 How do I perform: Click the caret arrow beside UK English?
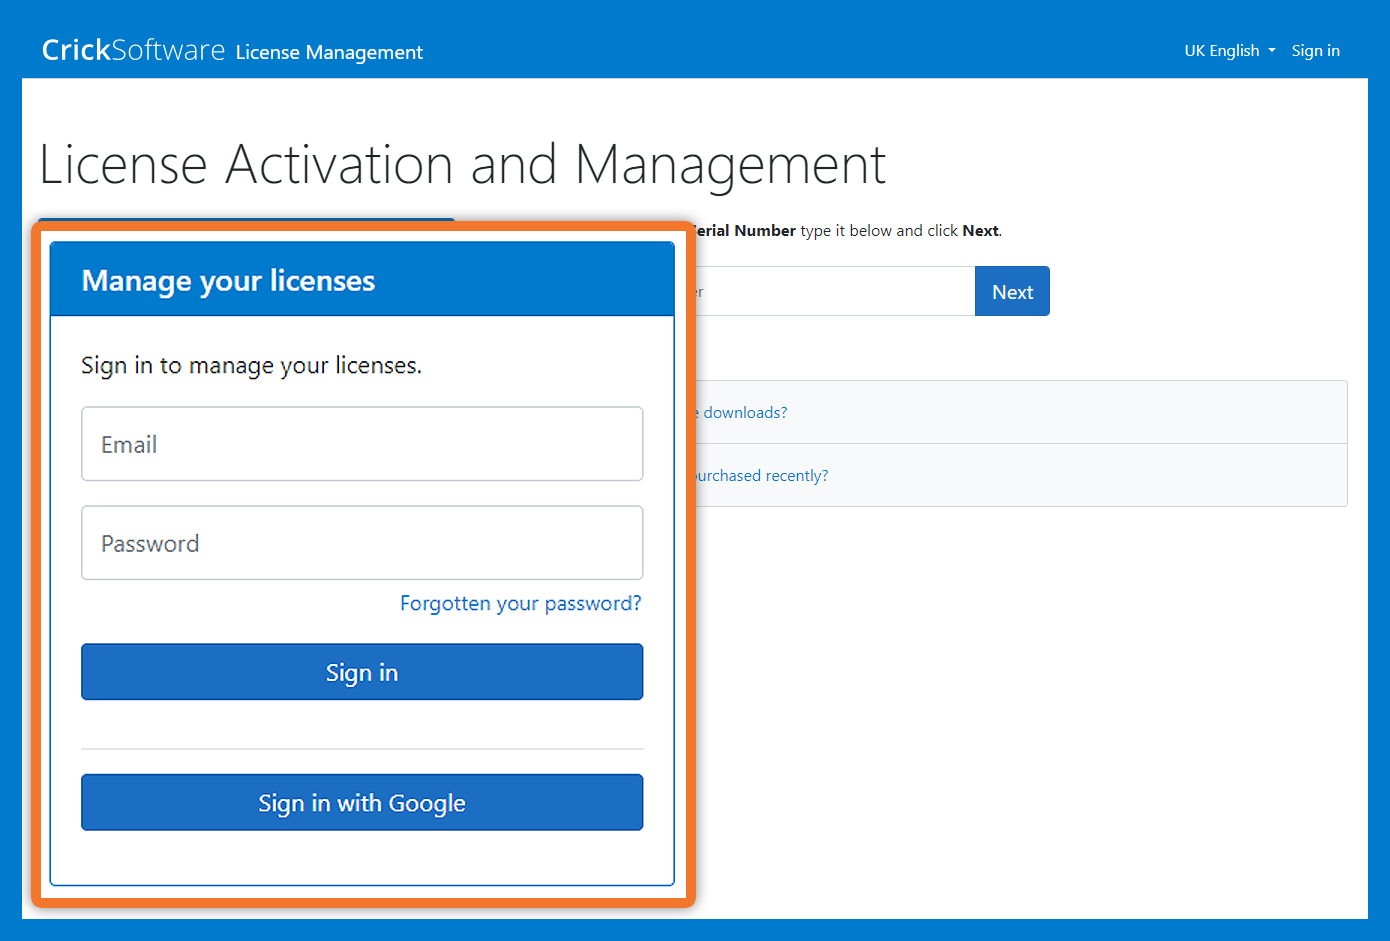pyautogui.click(x=1272, y=51)
